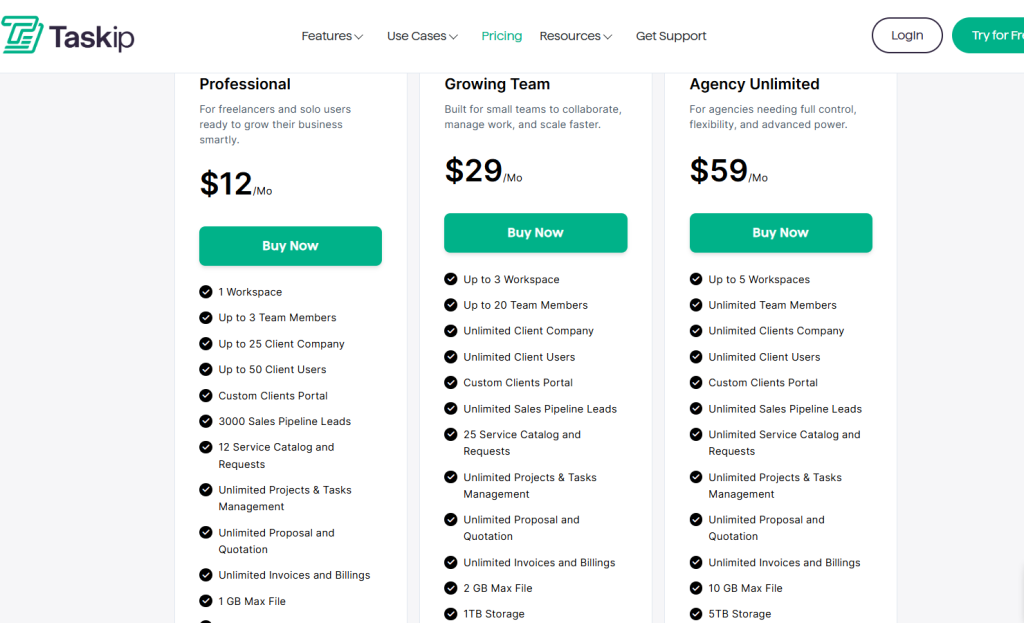
Task: Click checkmark icon beside 1 Workspace
Action: click(206, 292)
